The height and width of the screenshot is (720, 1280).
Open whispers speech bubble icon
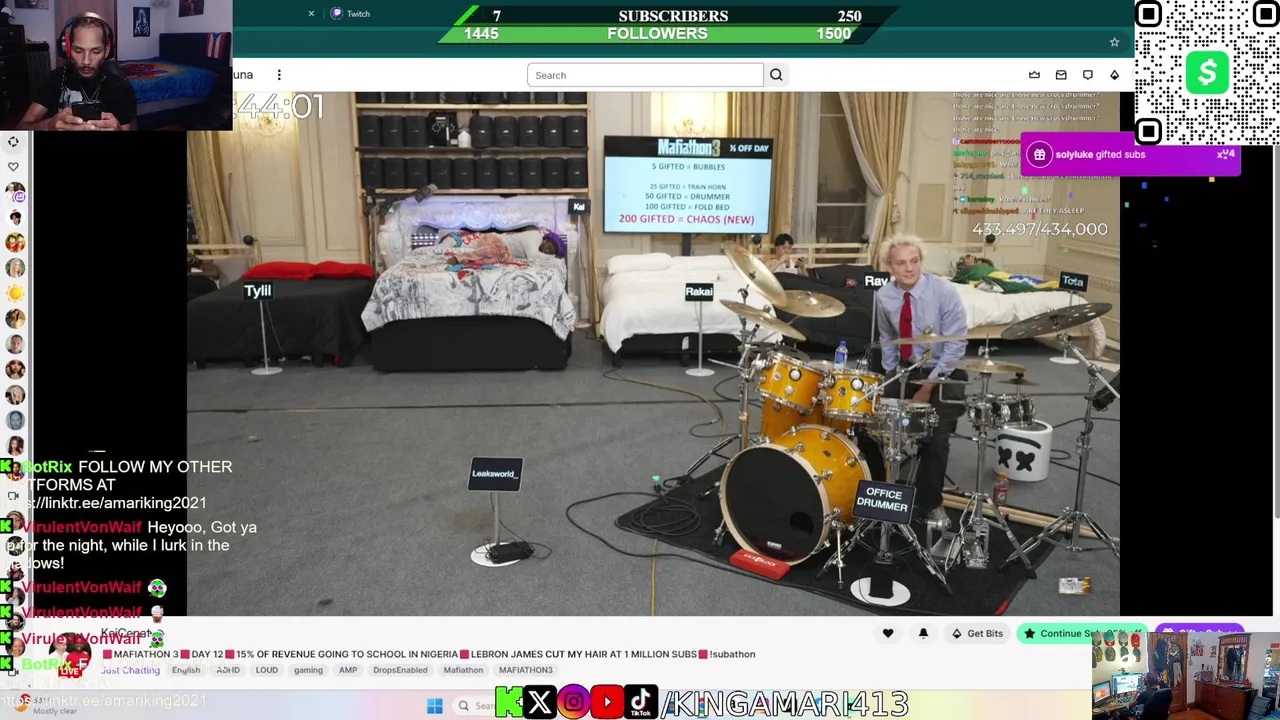pyautogui.click(x=1088, y=75)
